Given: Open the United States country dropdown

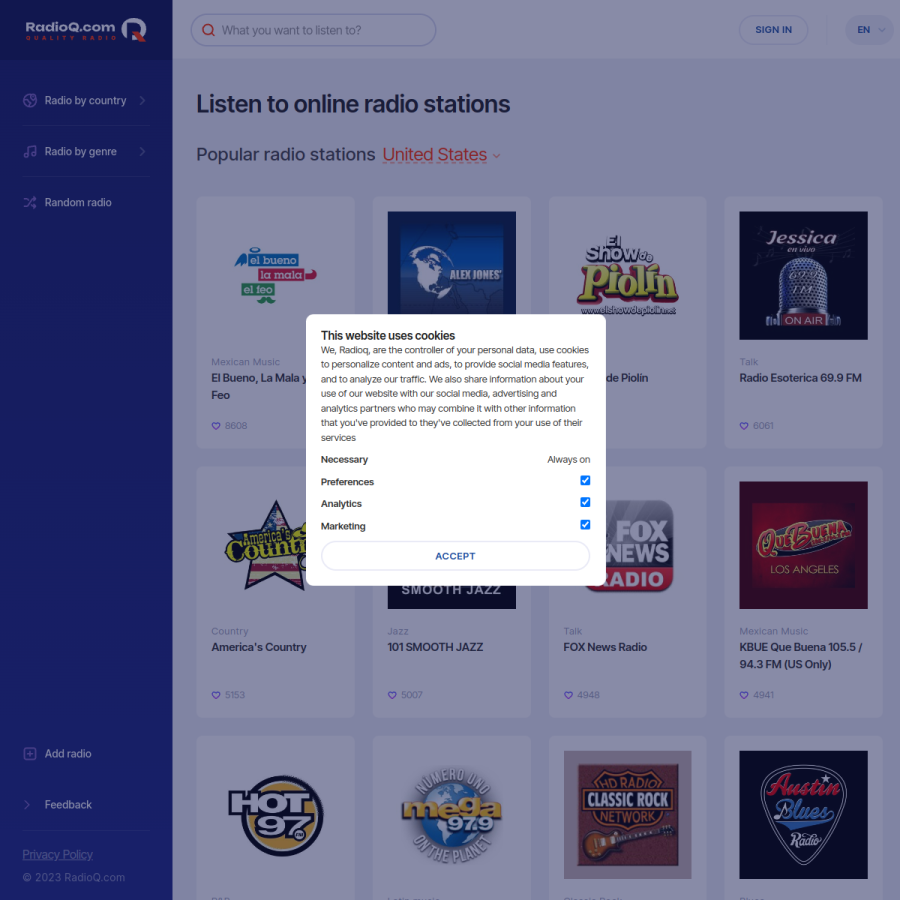Looking at the screenshot, I should tap(441, 155).
